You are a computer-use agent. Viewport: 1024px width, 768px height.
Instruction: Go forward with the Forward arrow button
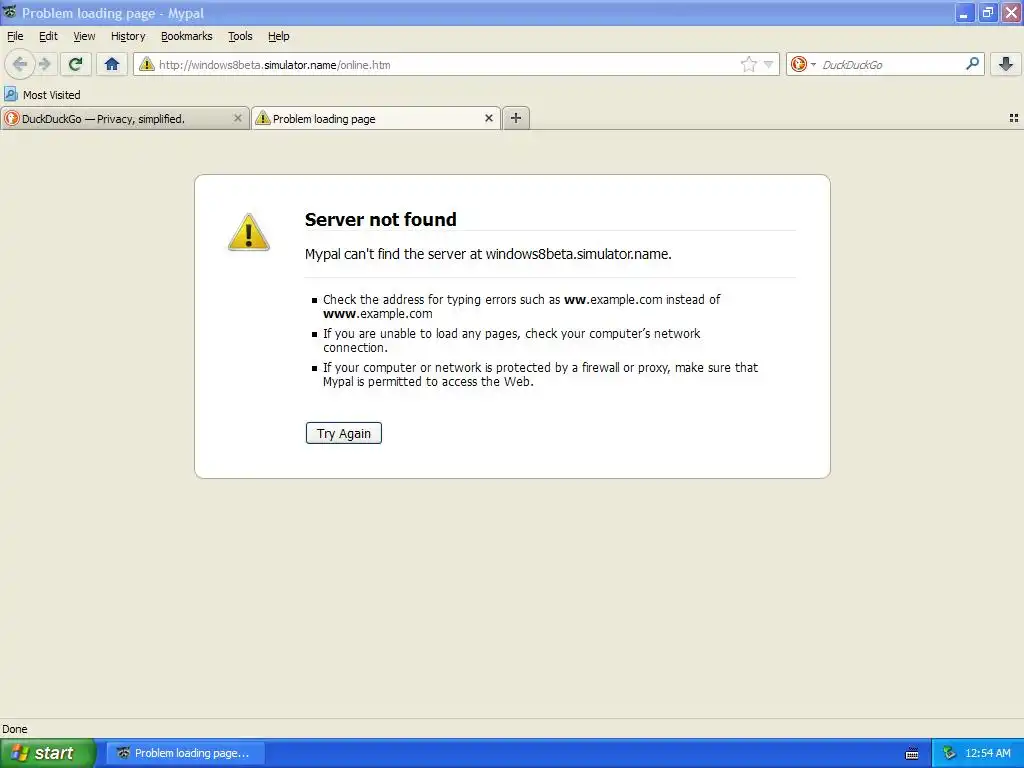click(45, 64)
